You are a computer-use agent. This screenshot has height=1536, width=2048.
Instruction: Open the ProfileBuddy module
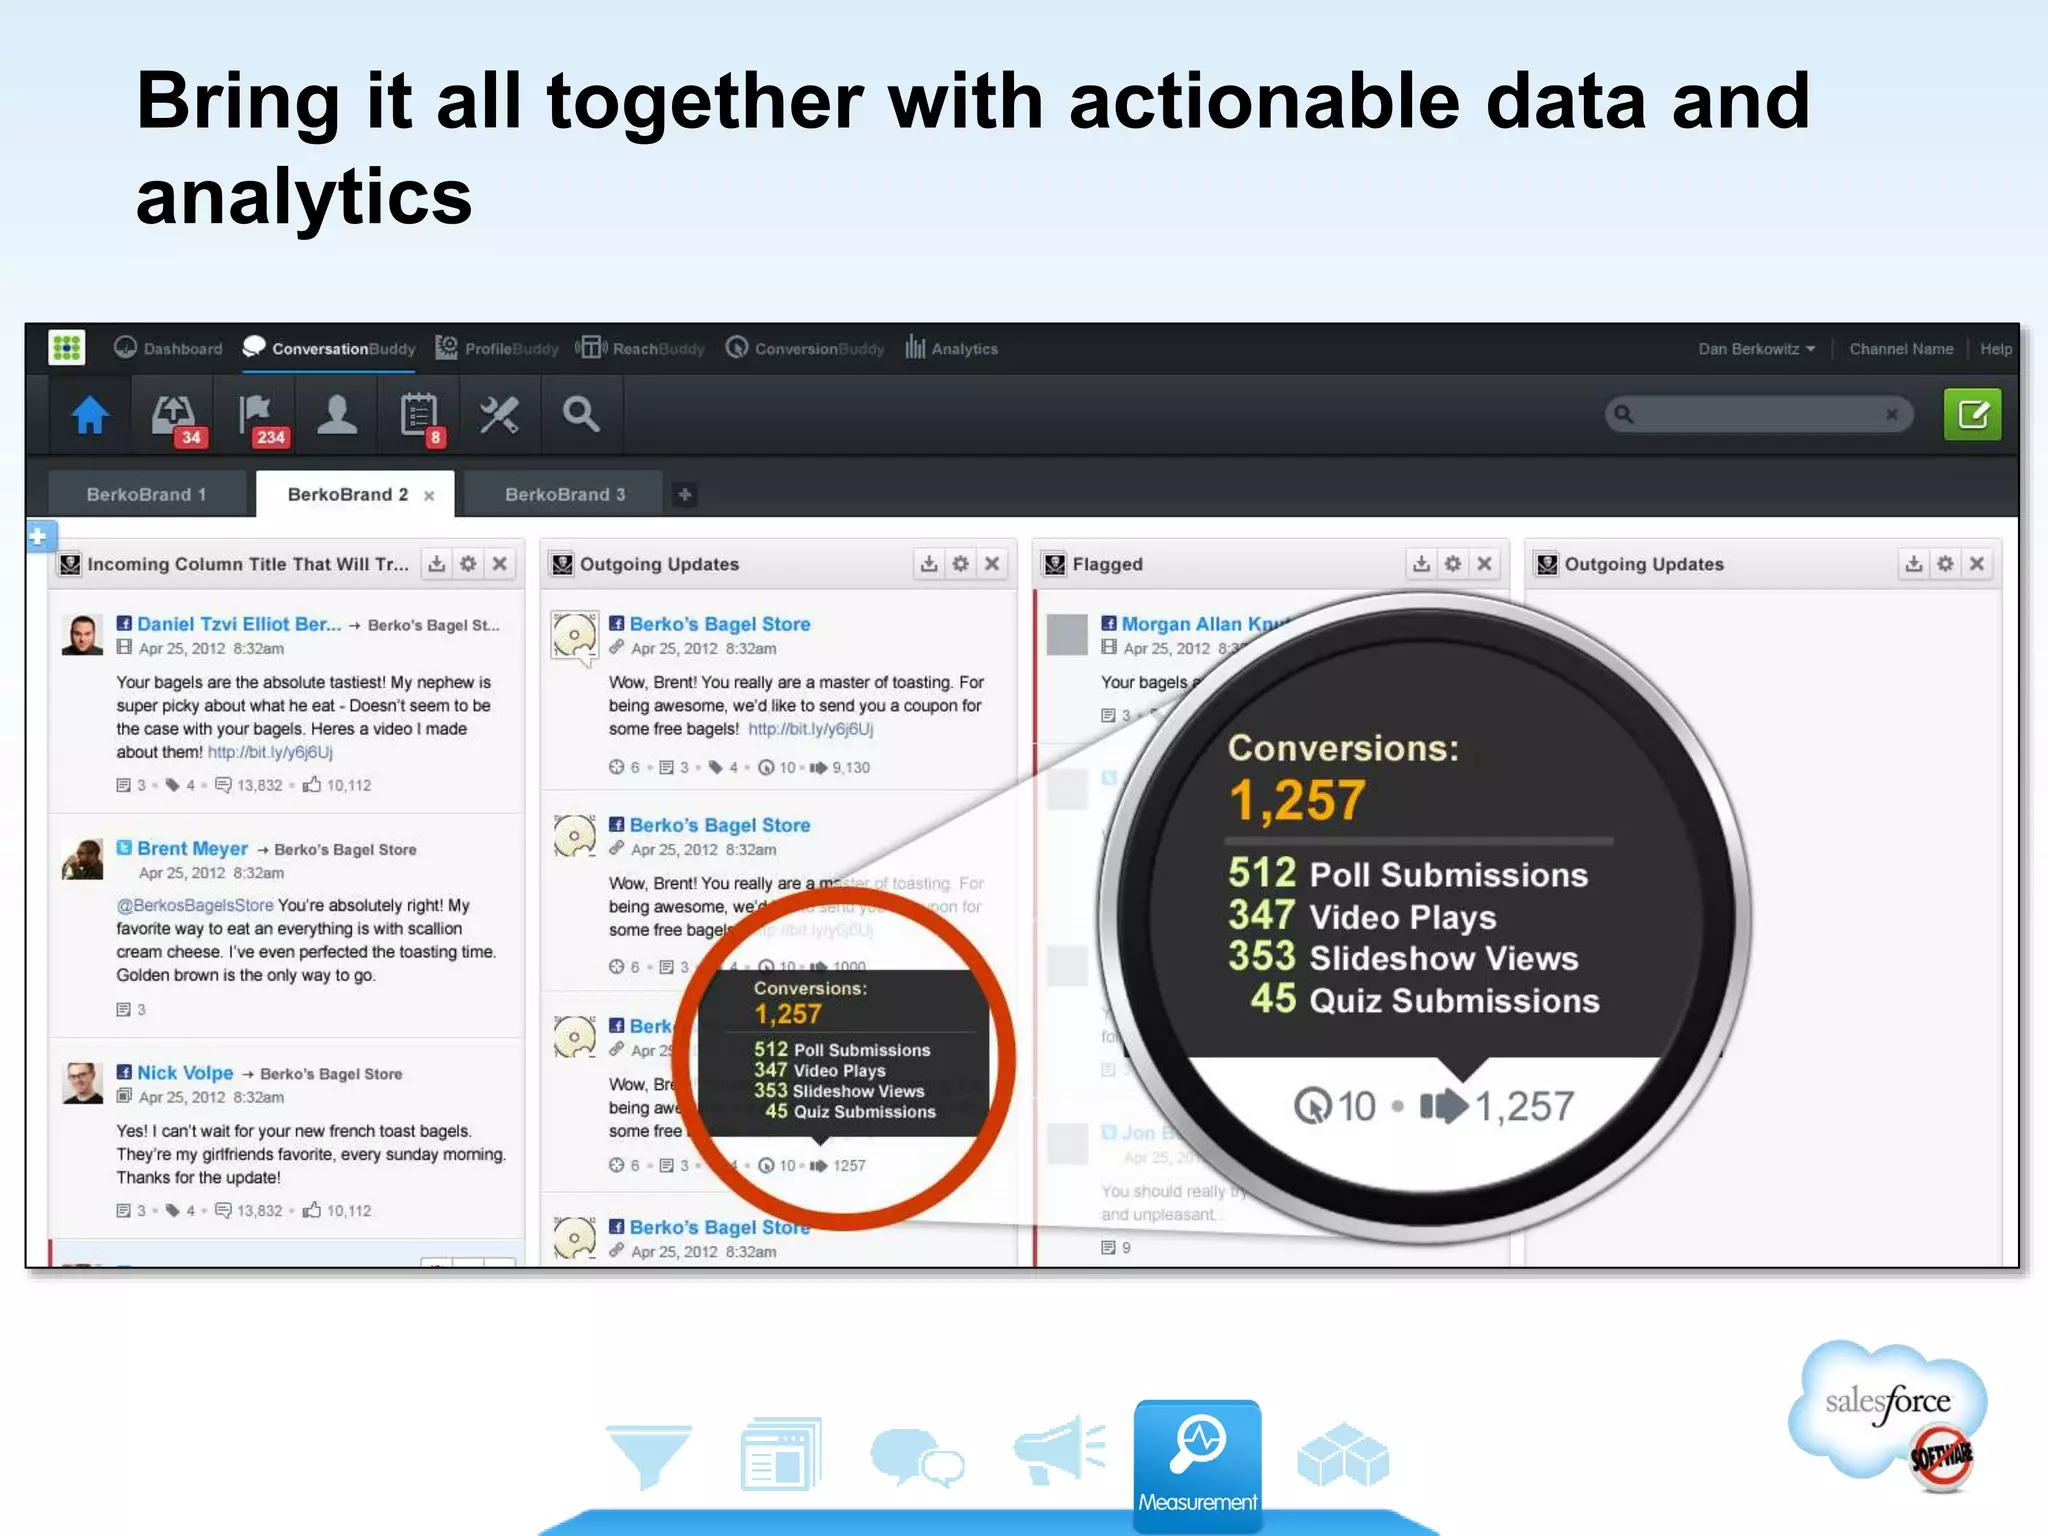(x=497, y=348)
